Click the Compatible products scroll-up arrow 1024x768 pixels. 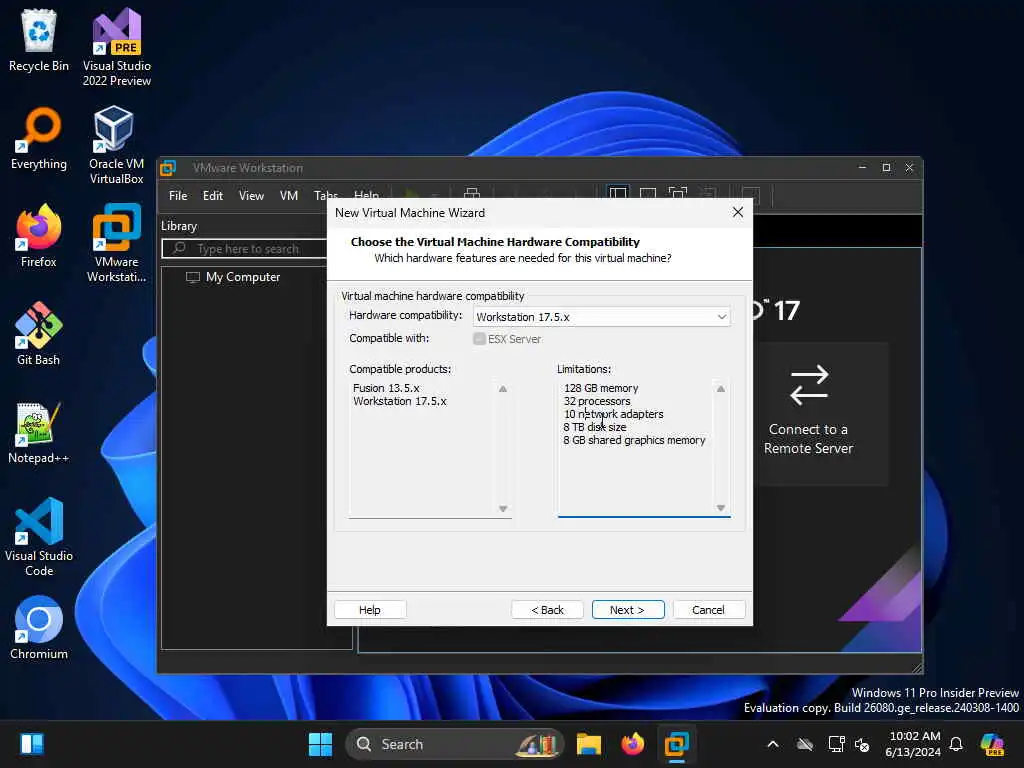tap(503, 389)
